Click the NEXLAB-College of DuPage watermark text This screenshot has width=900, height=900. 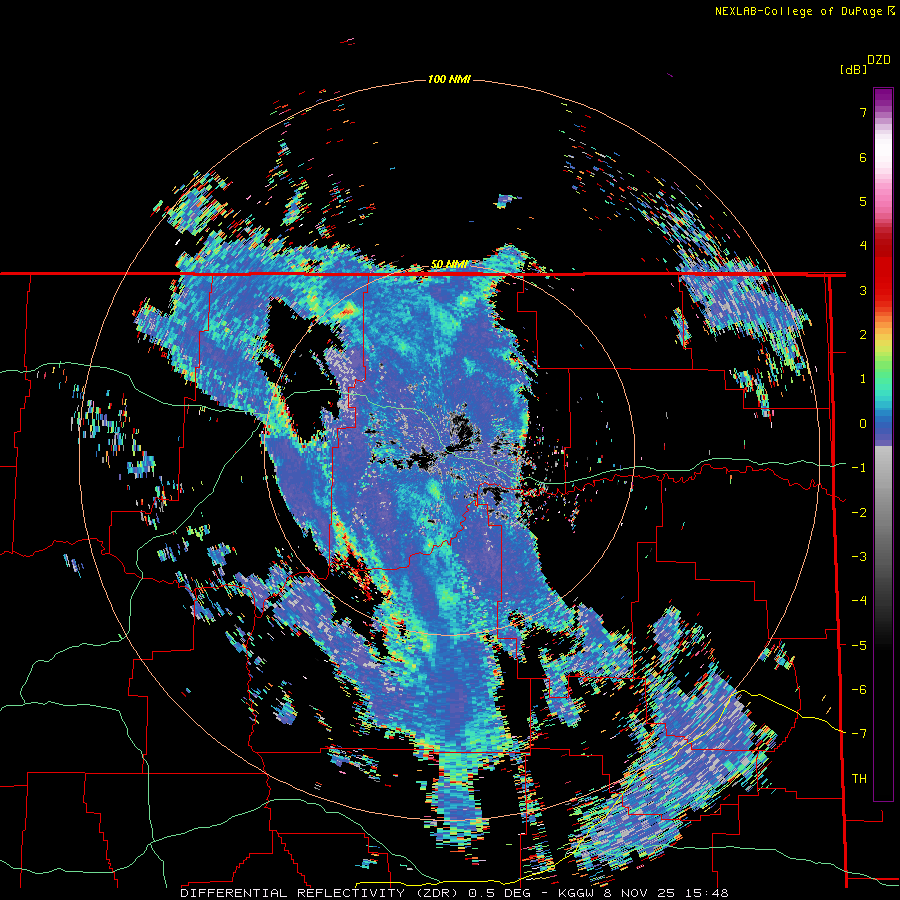[x=804, y=11]
